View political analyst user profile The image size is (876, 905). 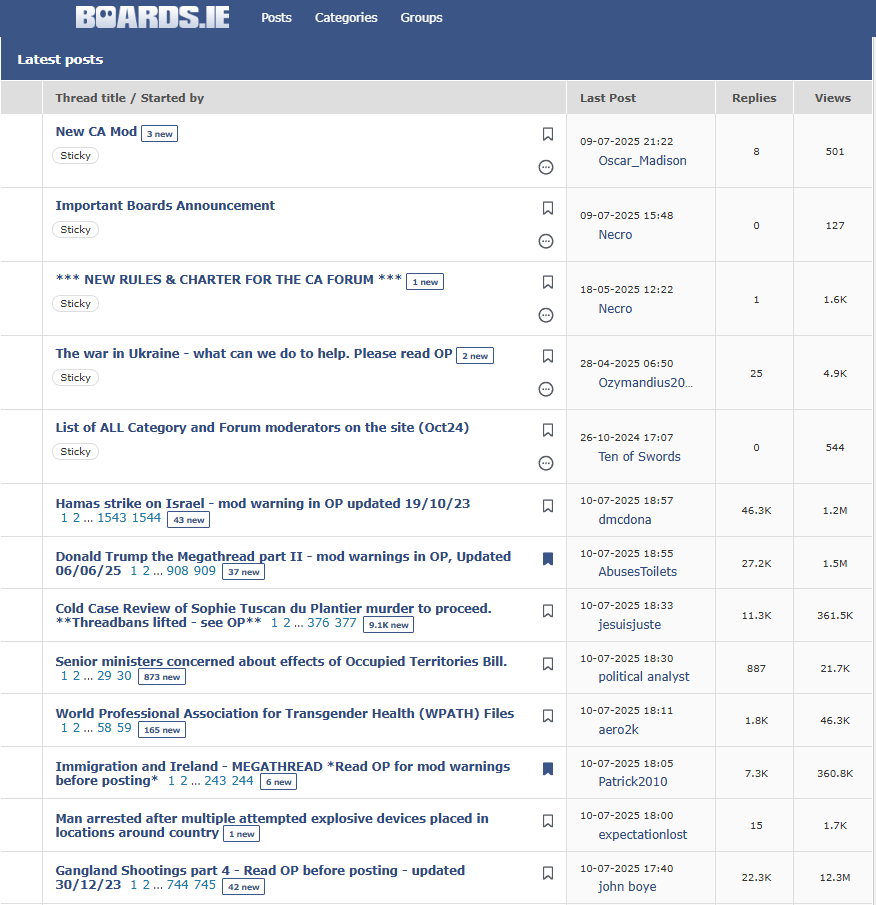[643, 676]
